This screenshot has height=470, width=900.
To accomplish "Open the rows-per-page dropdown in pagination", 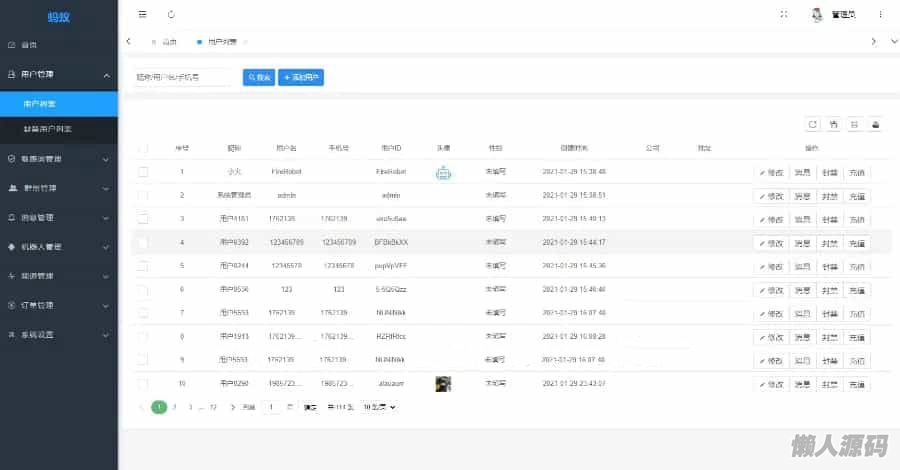I will click(x=379, y=407).
